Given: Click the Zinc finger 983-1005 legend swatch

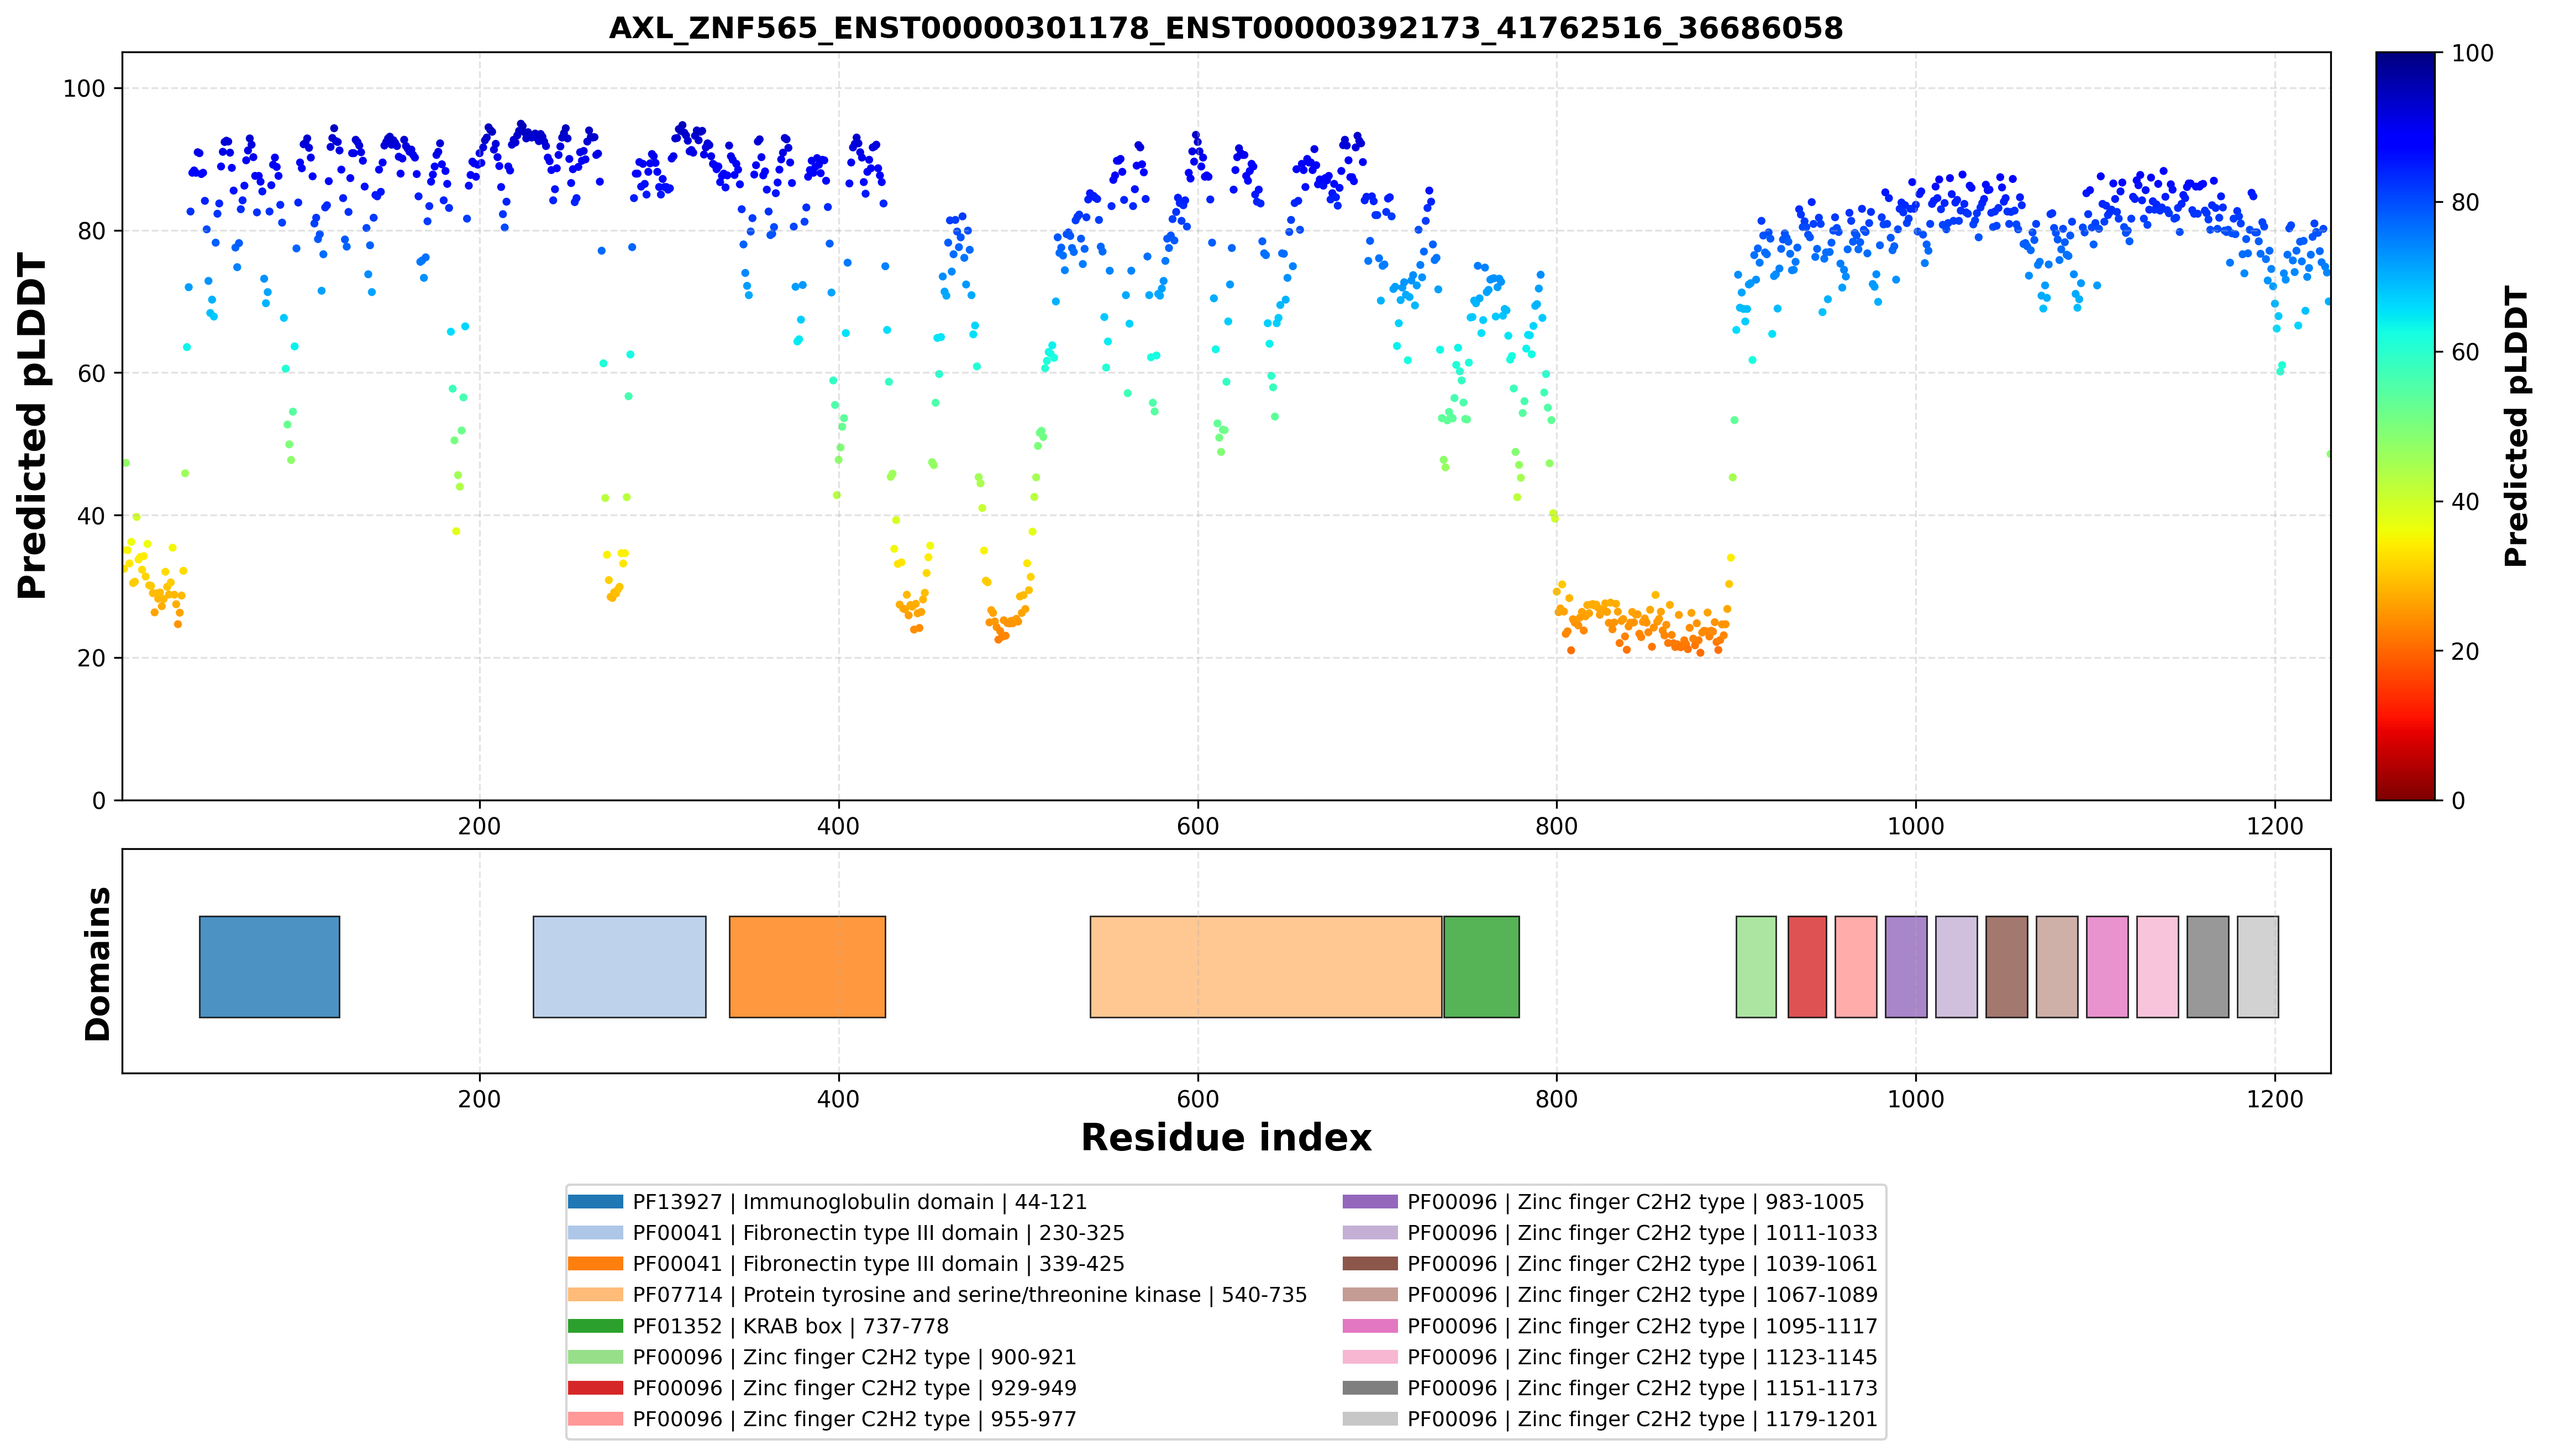Looking at the screenshot, I should pos(1370,1202).
